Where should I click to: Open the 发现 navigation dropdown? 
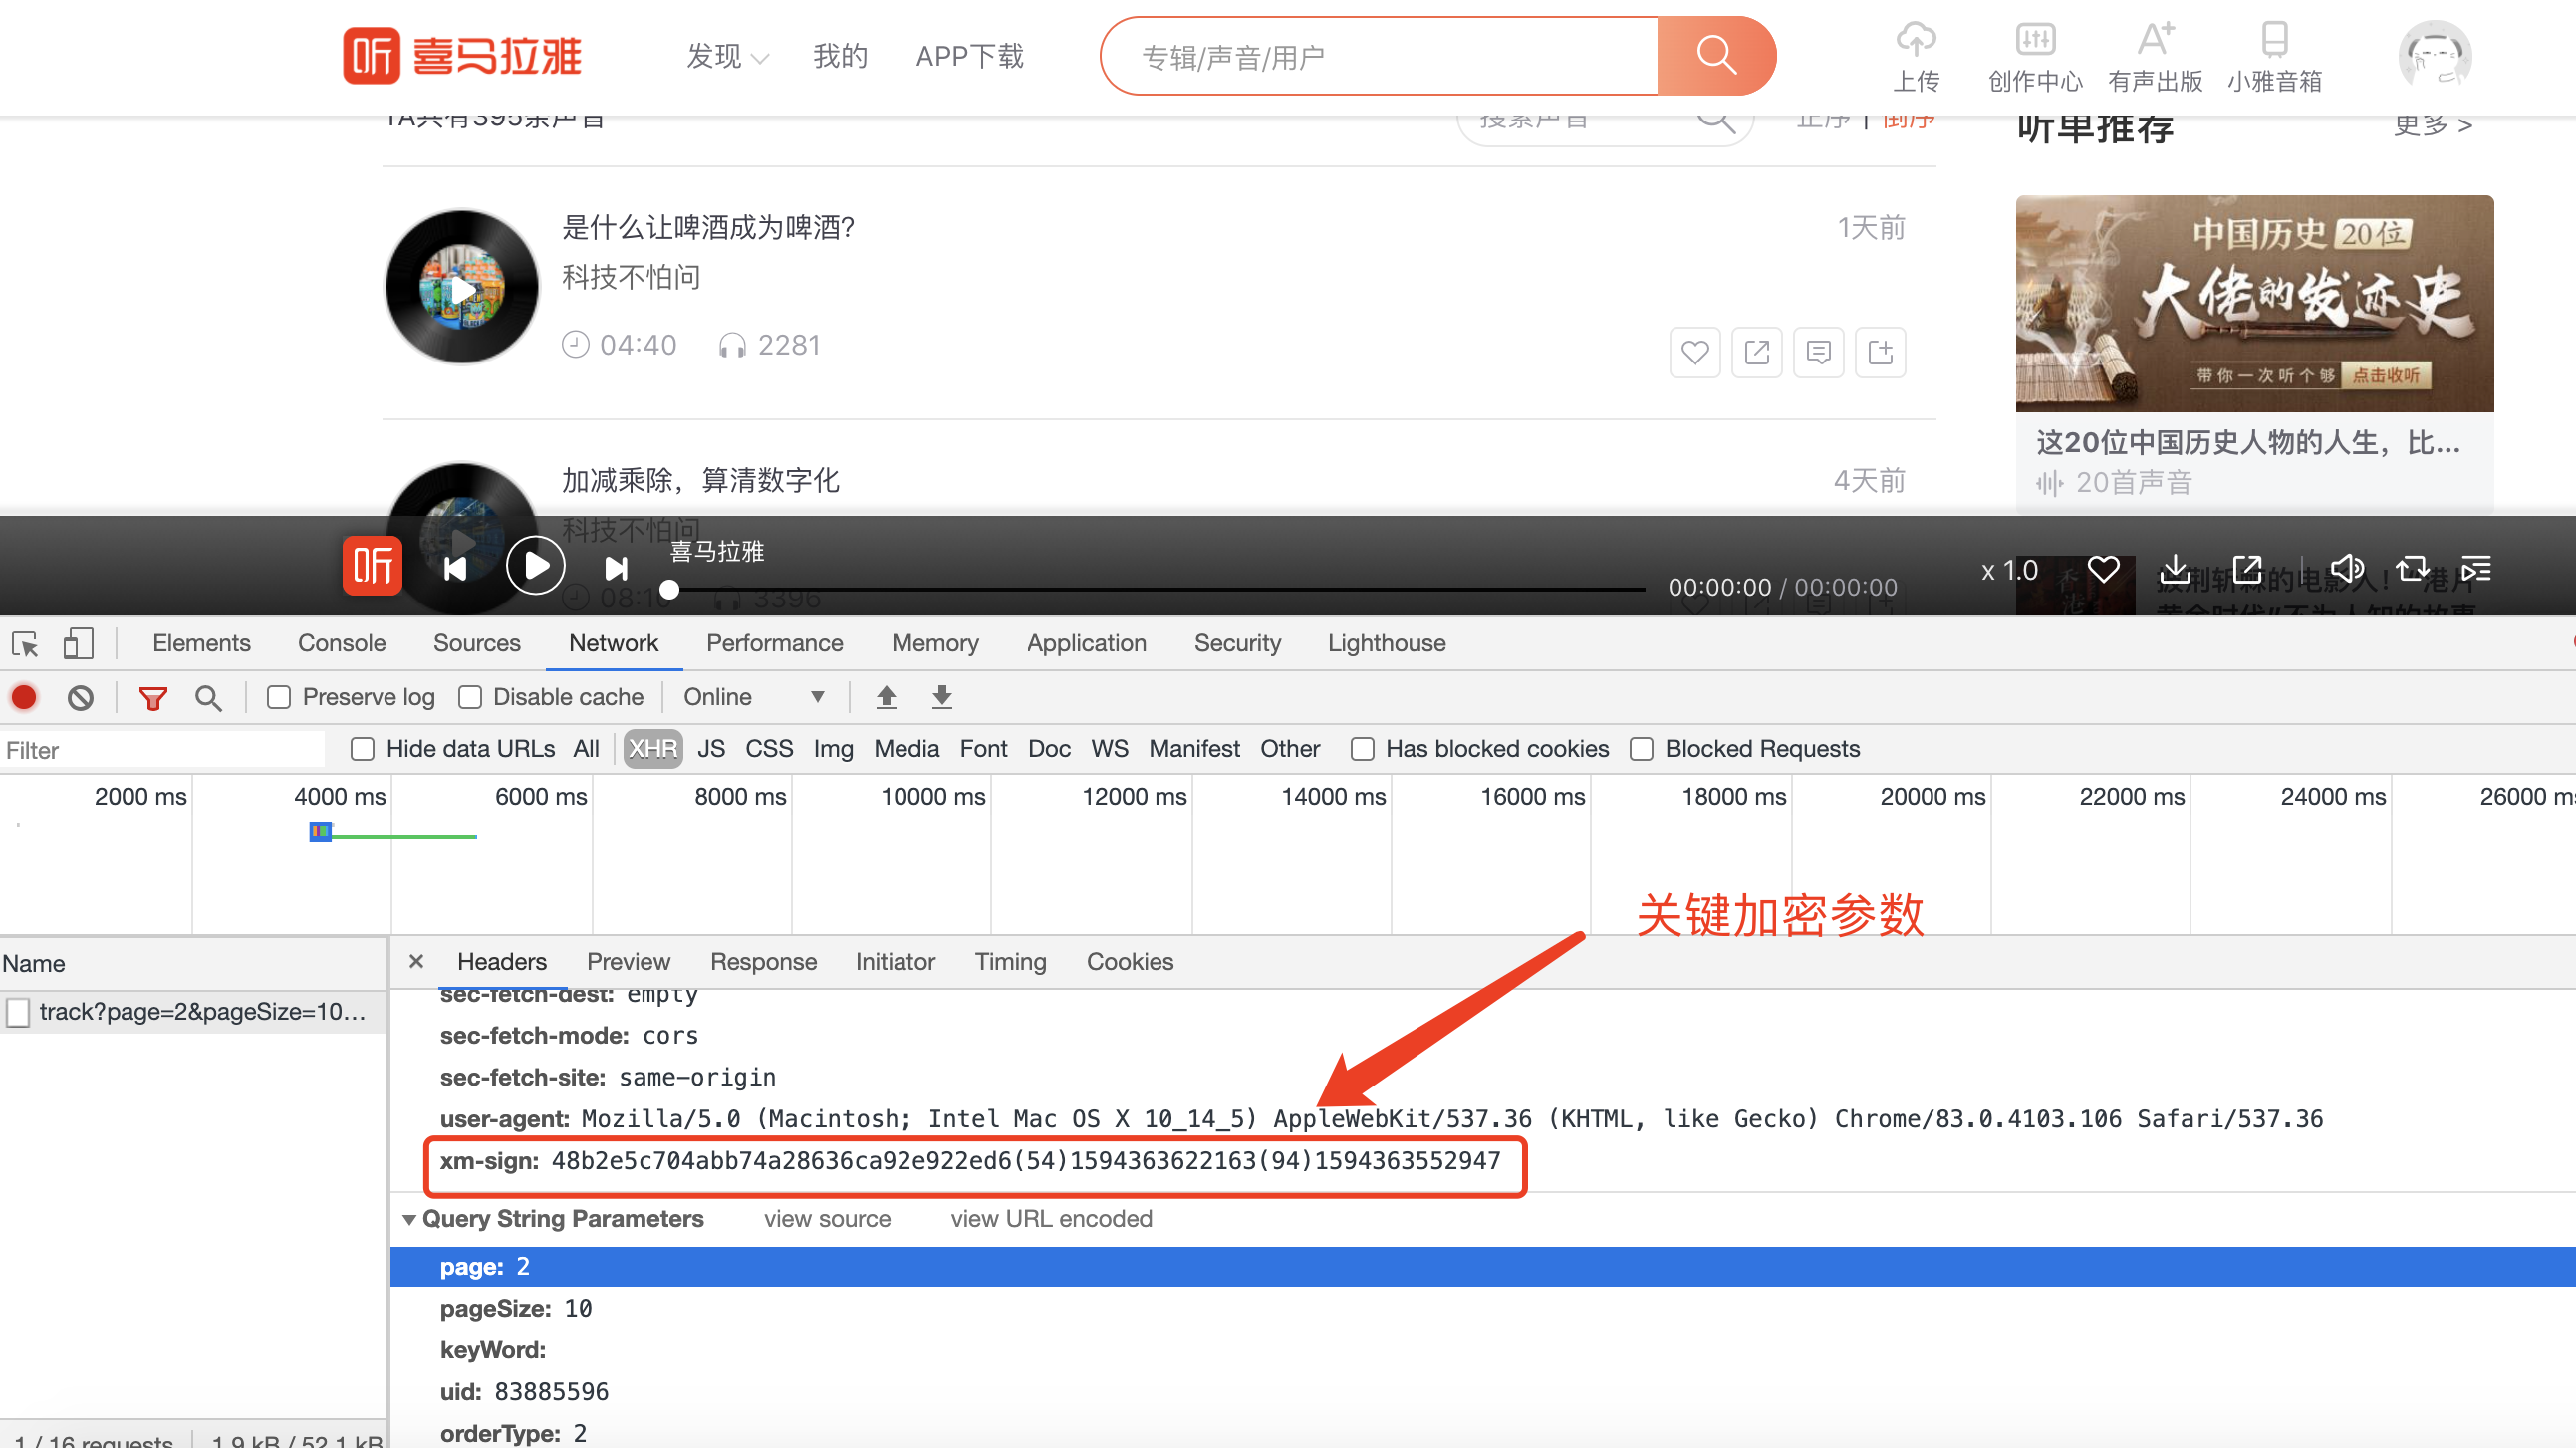727,56
